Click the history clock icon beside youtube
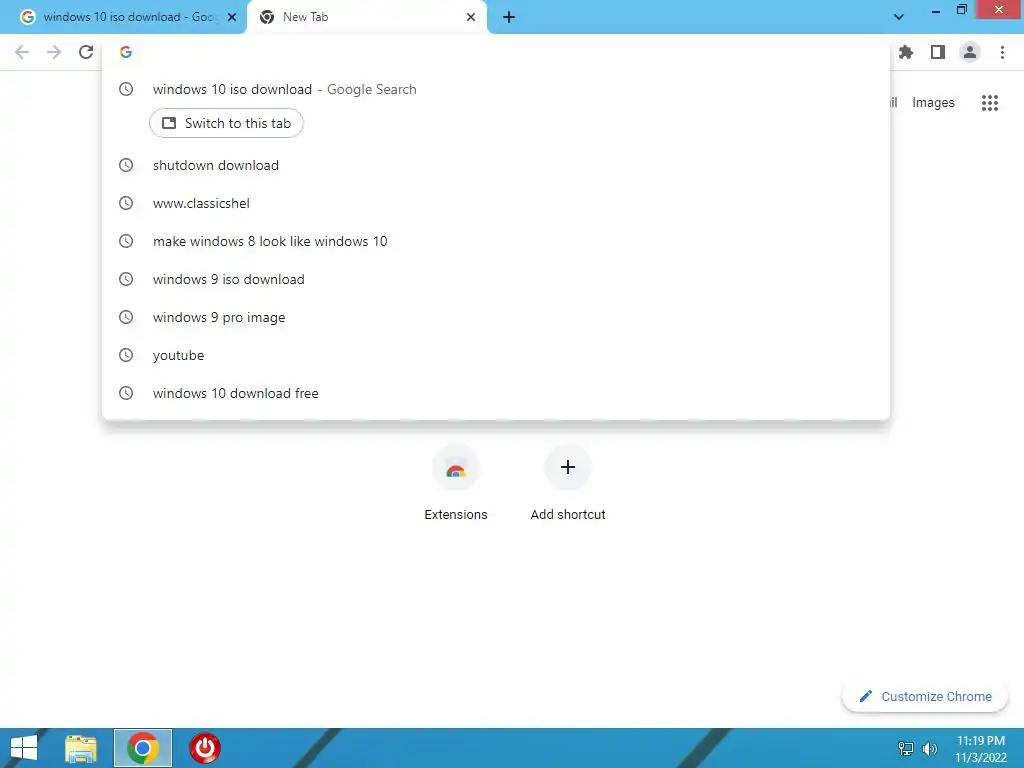The image size is (1024, 768). [x=126, y=355]
